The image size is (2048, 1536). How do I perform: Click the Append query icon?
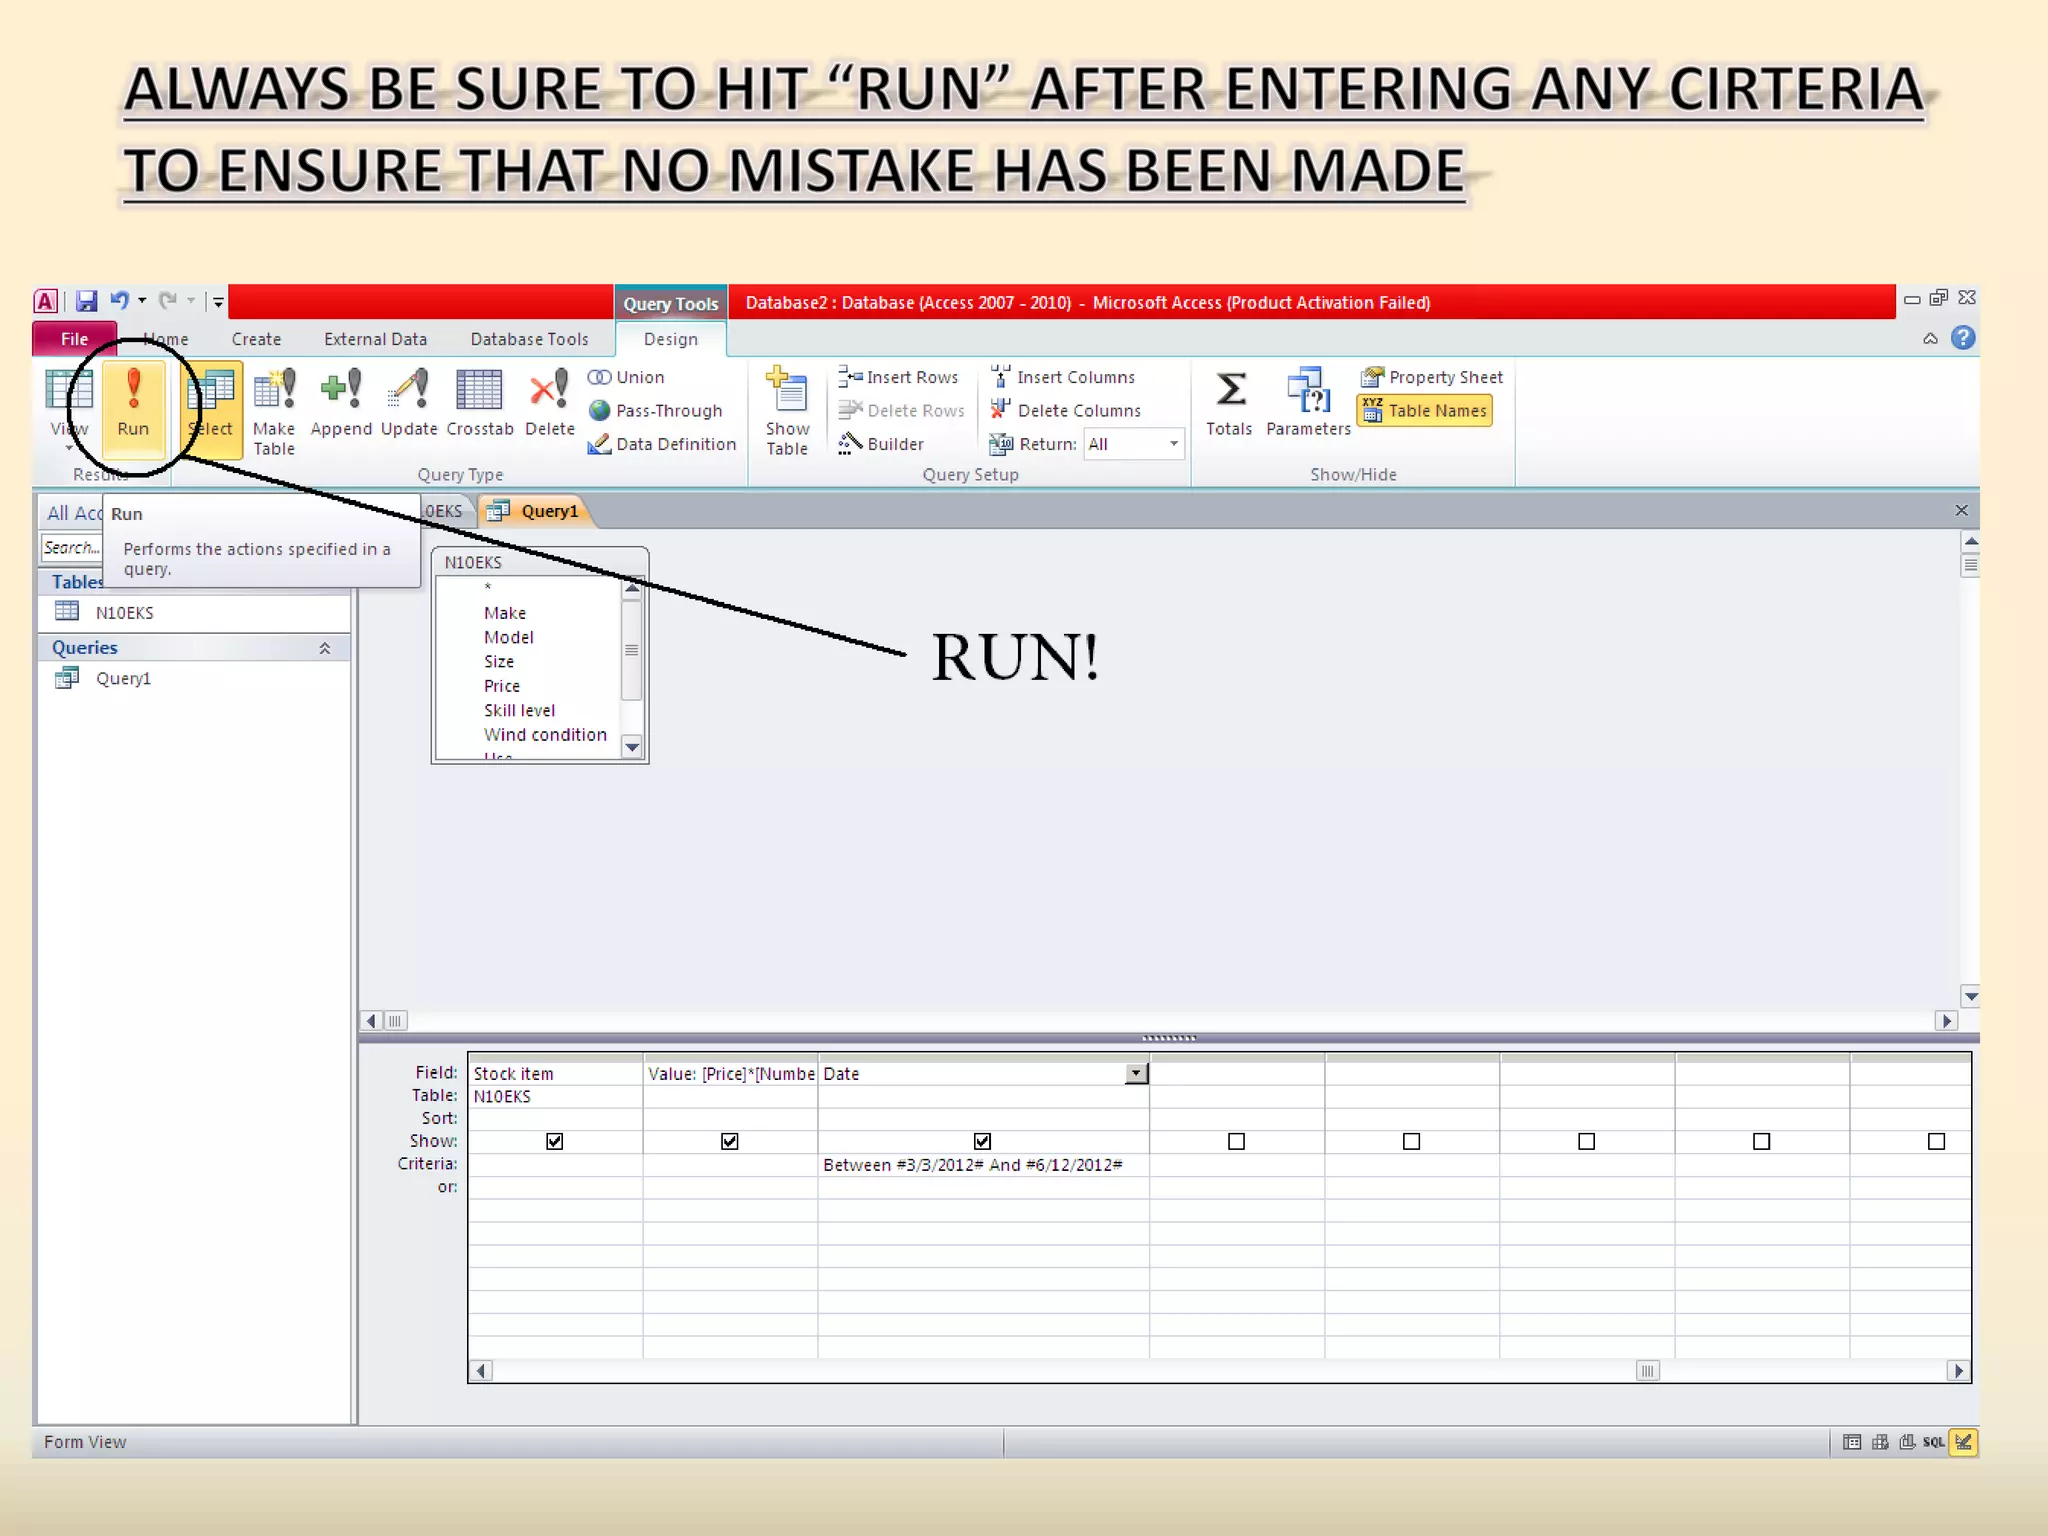click(x=341, y=390)
